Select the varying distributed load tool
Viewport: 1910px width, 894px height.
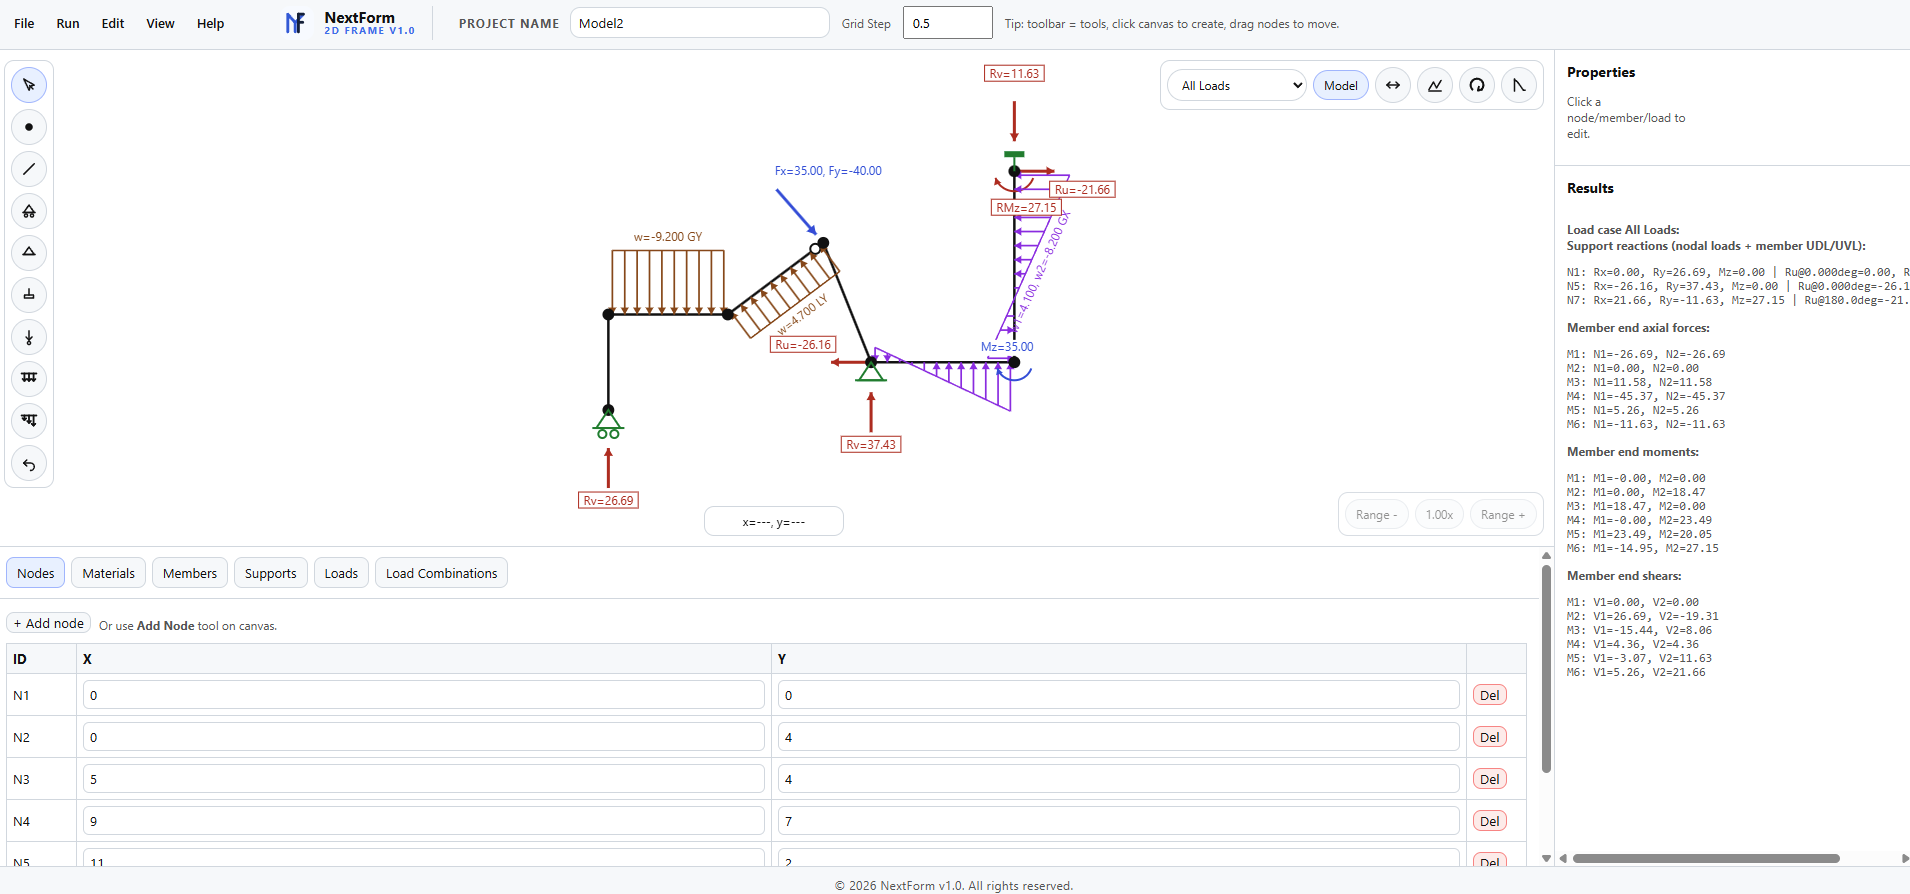pos(29,420)
